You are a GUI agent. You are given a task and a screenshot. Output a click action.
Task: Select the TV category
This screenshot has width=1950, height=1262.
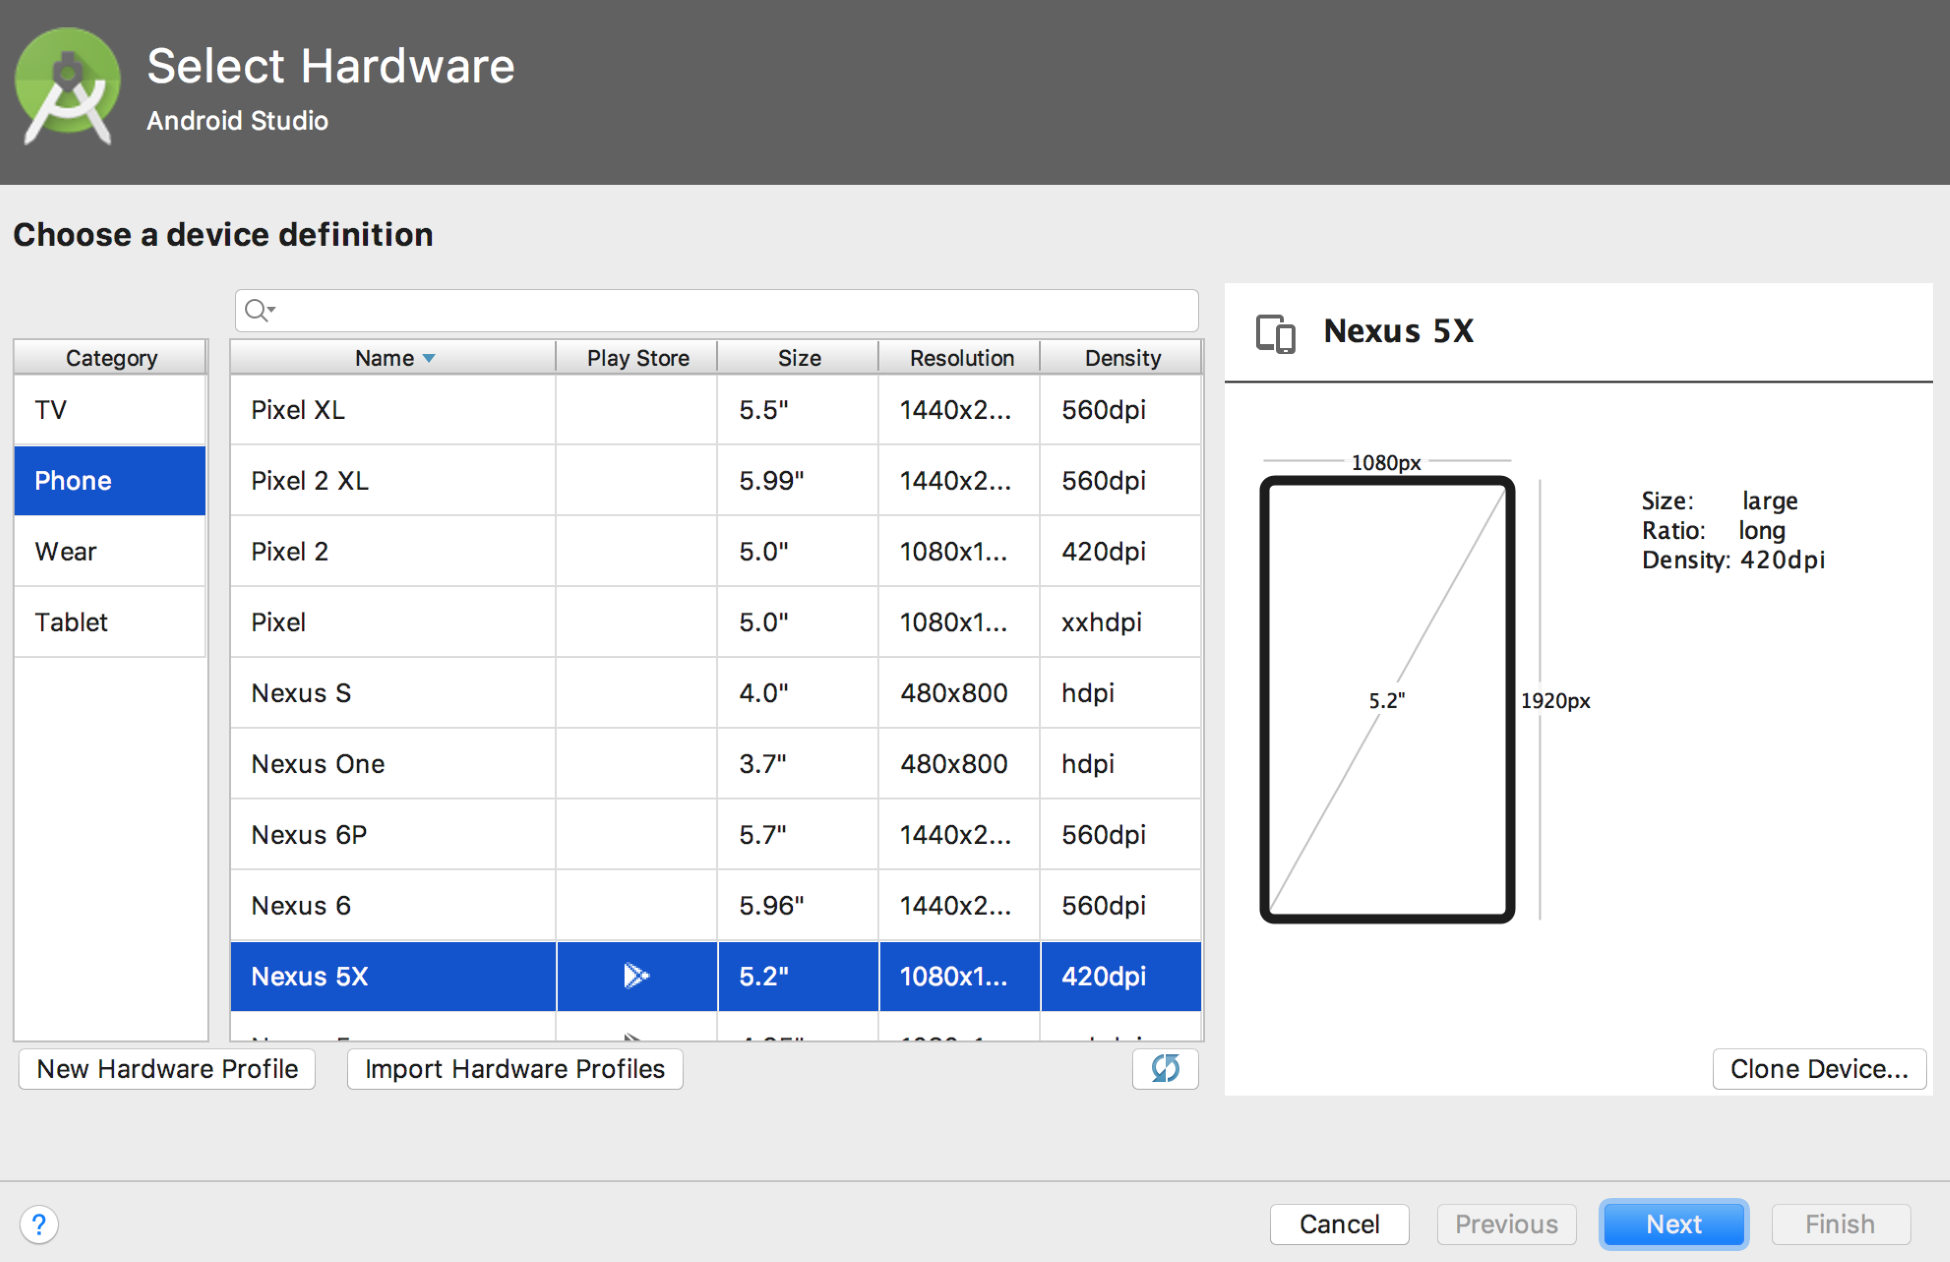(x=110, y=410)
